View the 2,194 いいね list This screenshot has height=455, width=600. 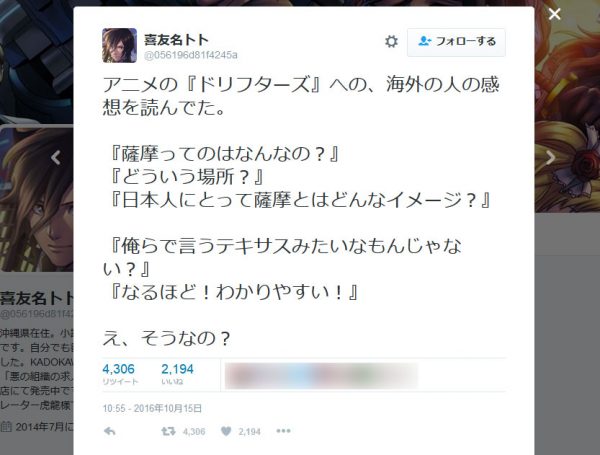[177, 374]
